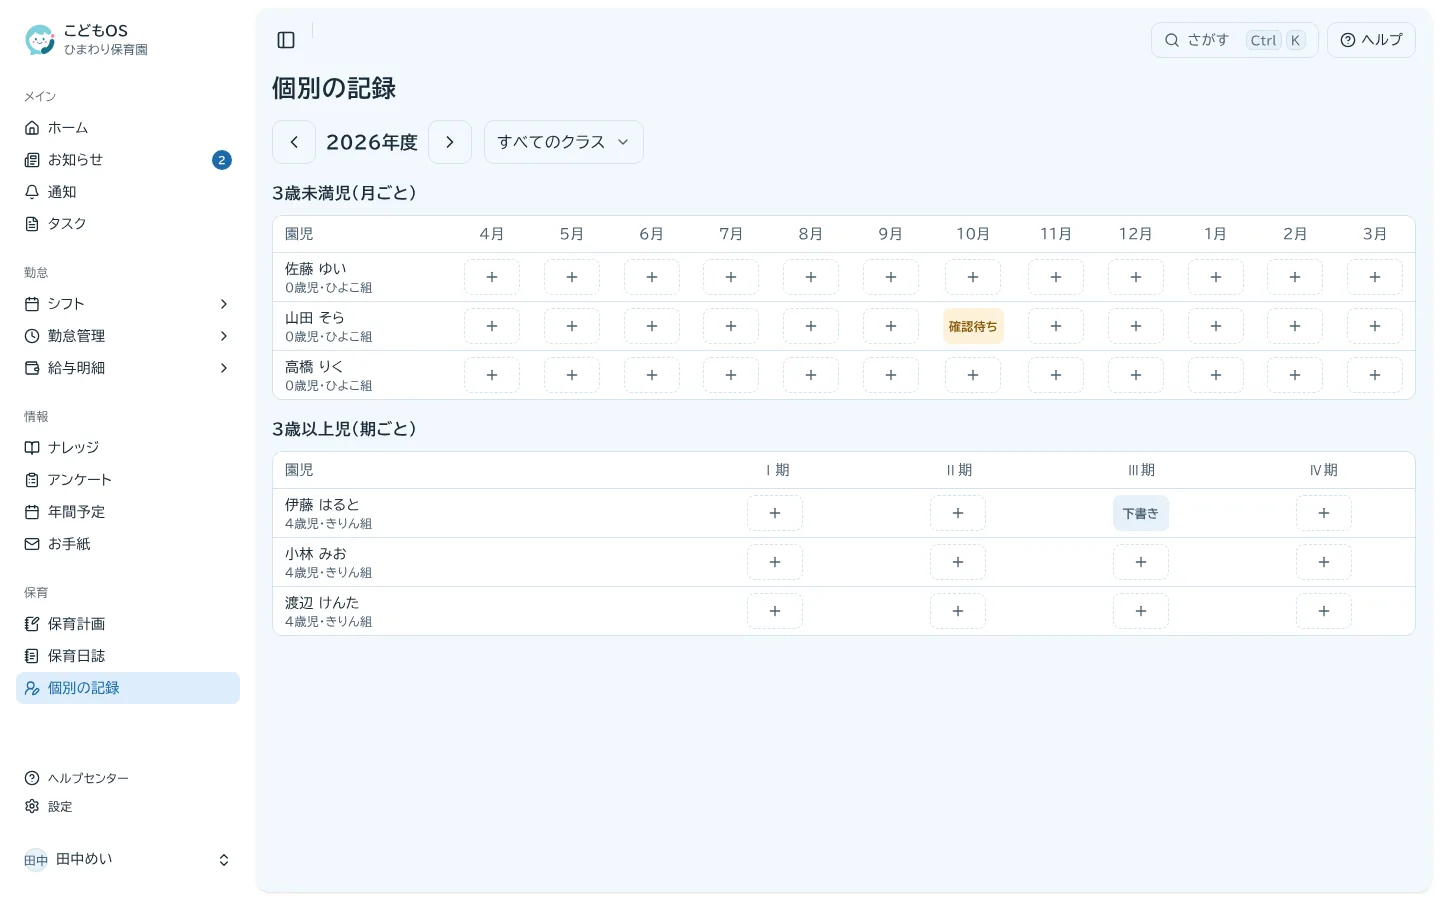Image resolution: width=1440 pixels, height=900 pixels.
Task: Select 個別の記録 sidebar item
Action: pyautogui.click(x=128, y=688)
